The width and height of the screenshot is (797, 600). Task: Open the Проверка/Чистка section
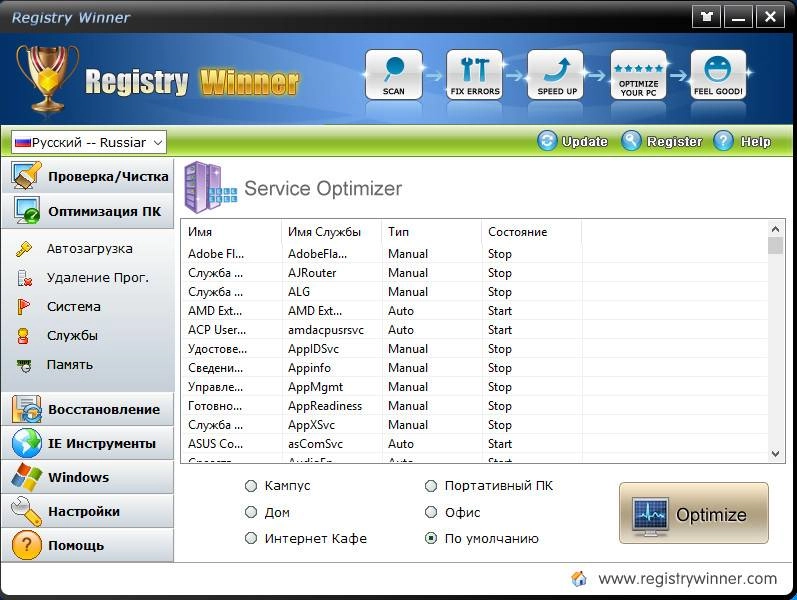87,176
